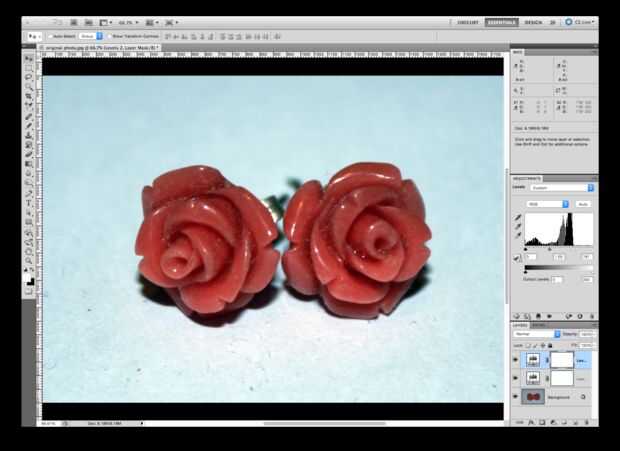
Task: Select the Hand tool
Action: point(29,251)
